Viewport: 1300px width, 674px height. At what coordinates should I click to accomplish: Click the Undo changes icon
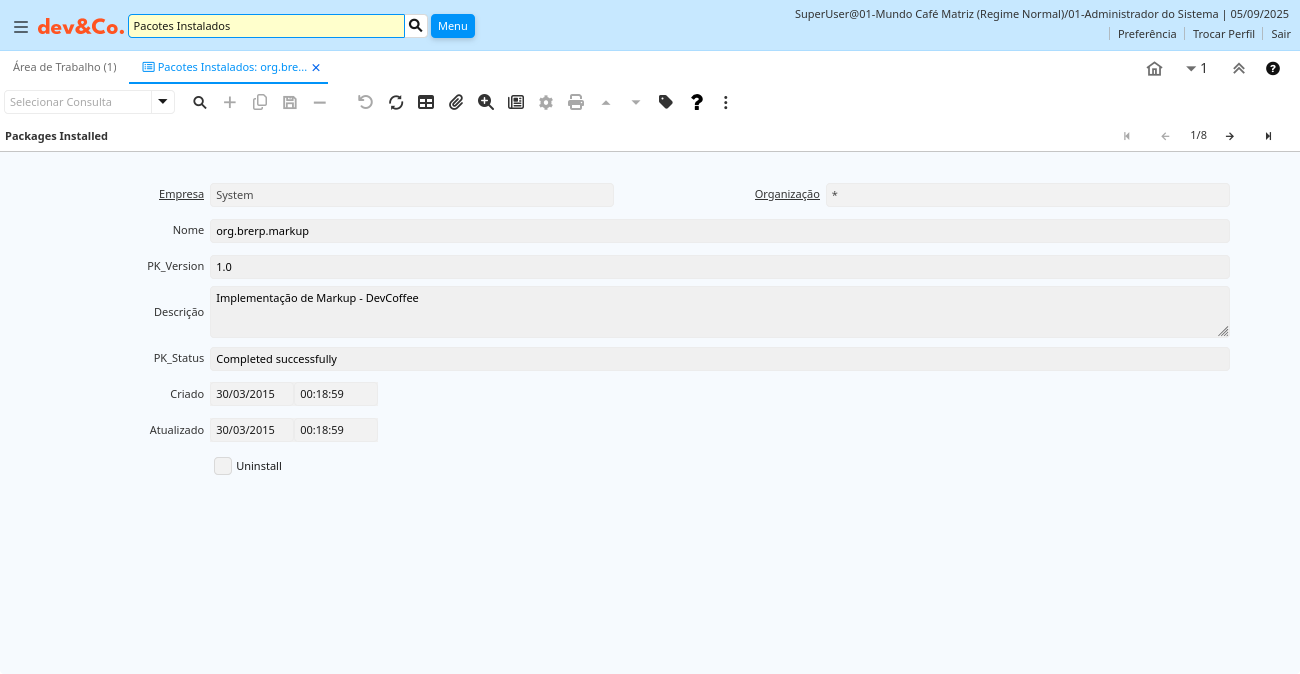point(366,102)
